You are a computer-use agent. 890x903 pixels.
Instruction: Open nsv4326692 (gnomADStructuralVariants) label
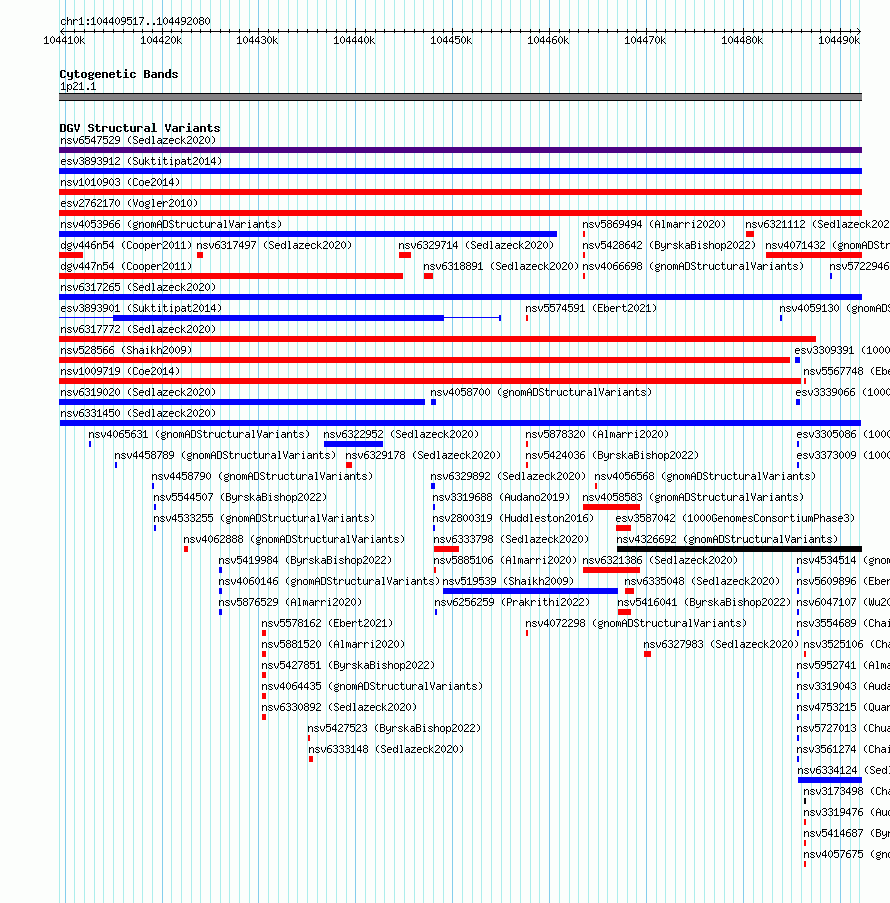tap(728, 540)
